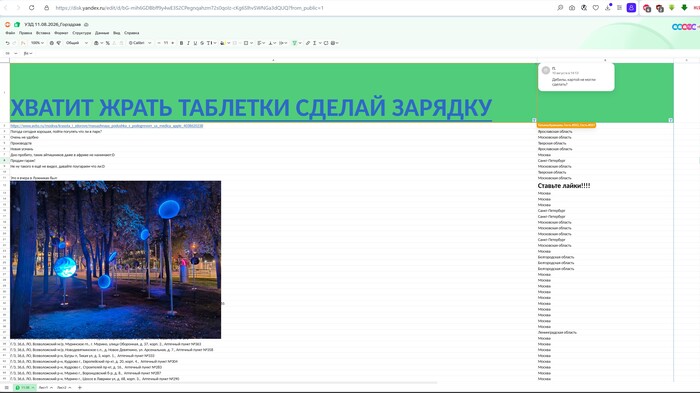700x393 pixels.
Task: Click the glowing blue park lights image
Action: pyautogui.click(x=116, y=259)
